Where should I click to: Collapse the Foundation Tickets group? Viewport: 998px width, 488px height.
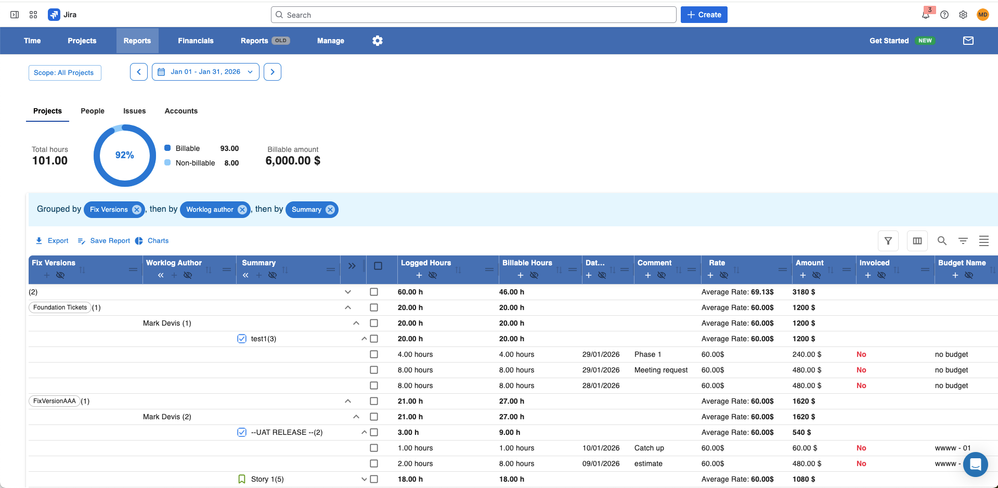[x=348, y=307]
